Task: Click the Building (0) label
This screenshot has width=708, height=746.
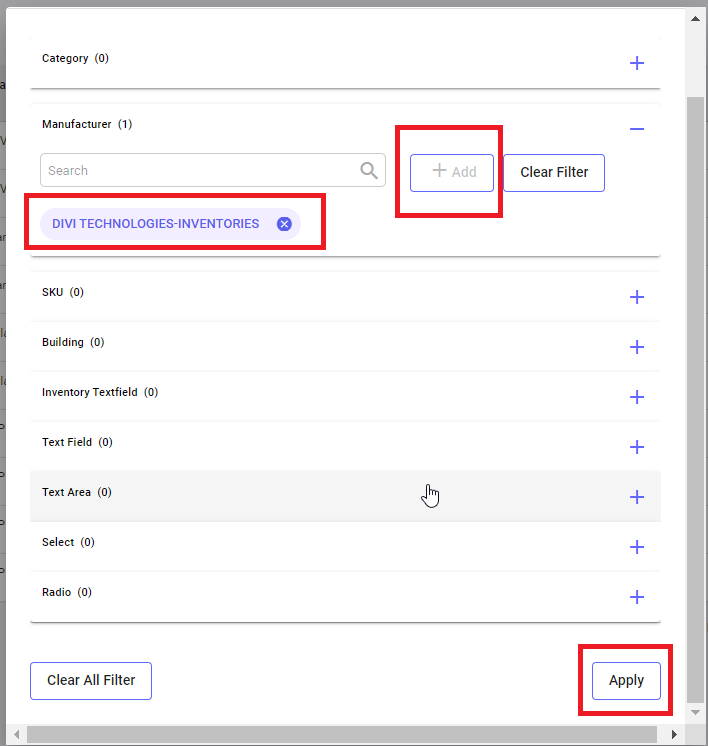Action: tap(73, 342)
